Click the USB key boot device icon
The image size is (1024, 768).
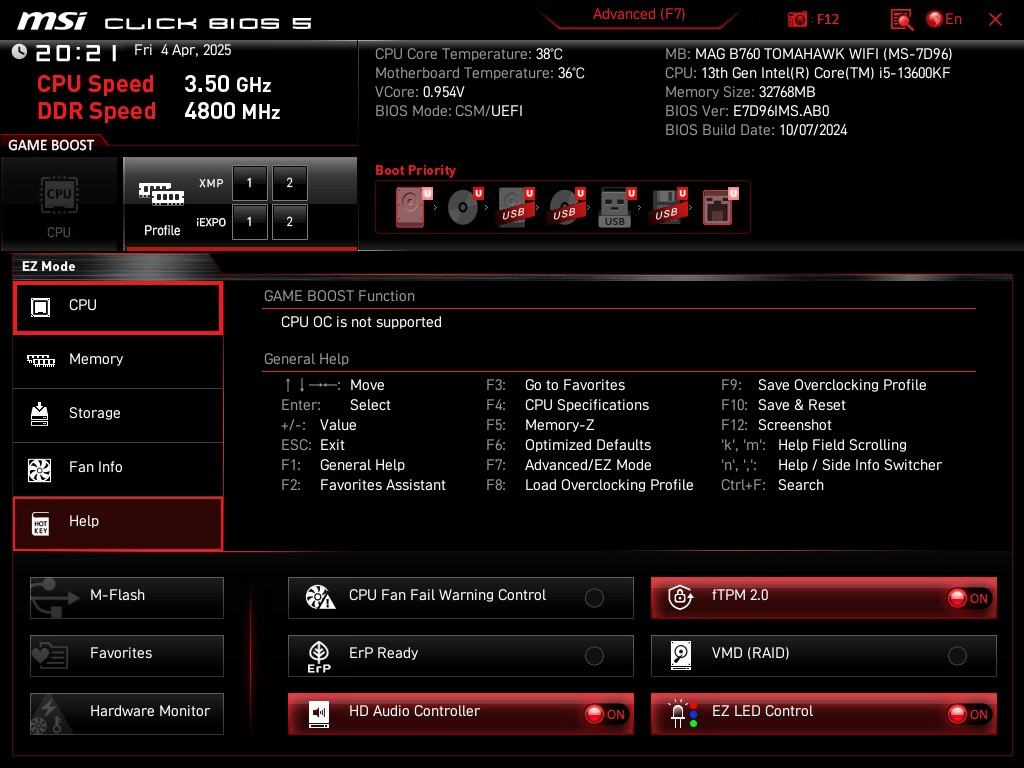tap(615, 207)
